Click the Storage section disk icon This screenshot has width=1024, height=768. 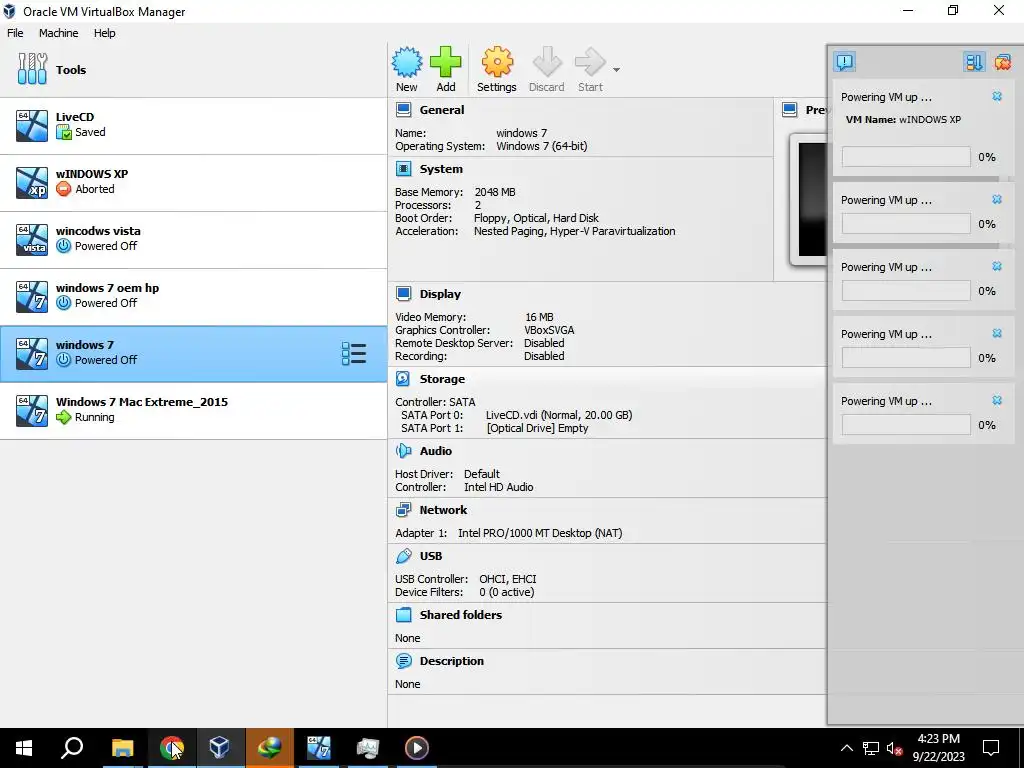click(404, 379)
